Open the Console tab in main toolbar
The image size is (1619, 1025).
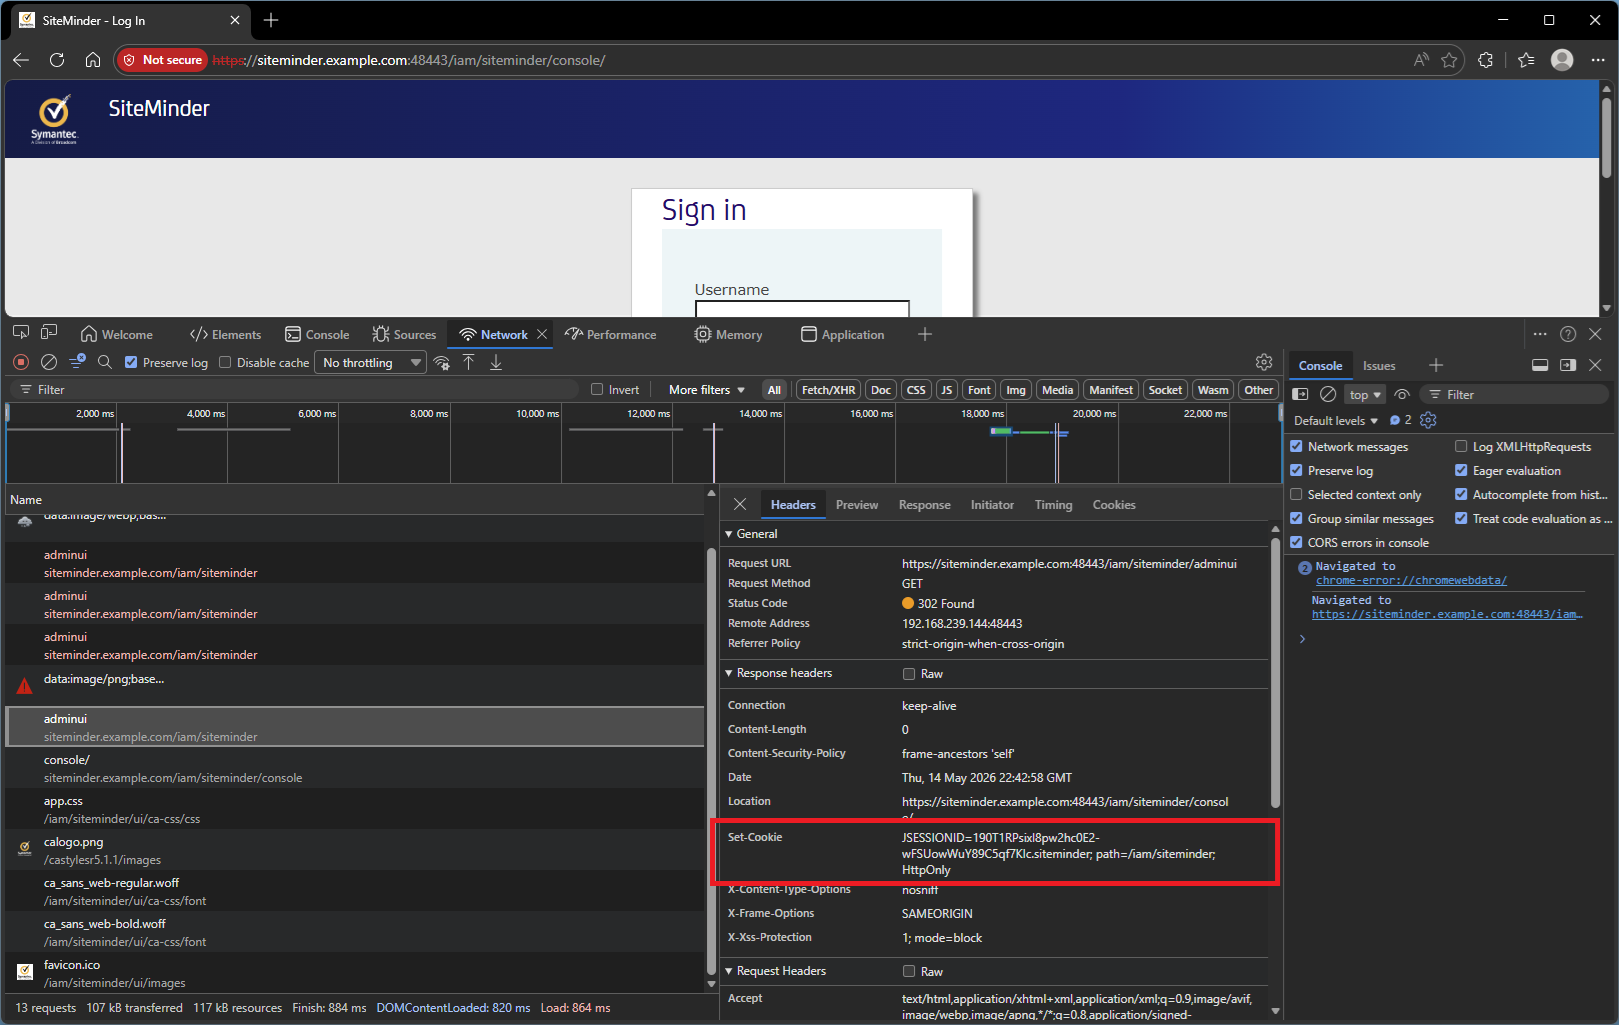317,335
